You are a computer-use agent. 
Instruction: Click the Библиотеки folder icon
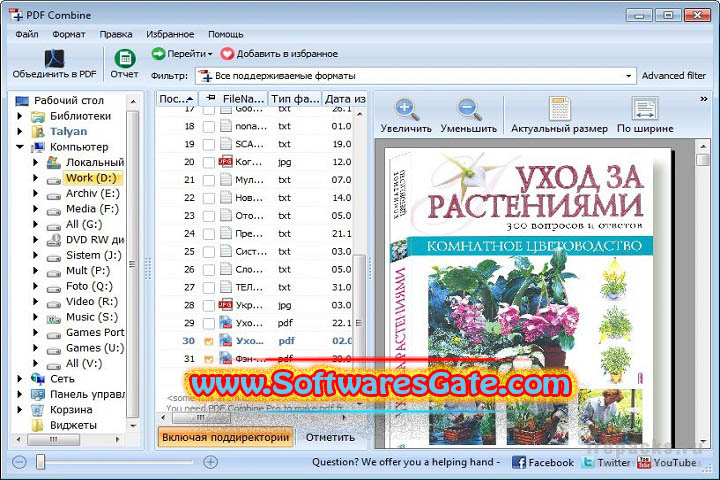pos(38,116)
